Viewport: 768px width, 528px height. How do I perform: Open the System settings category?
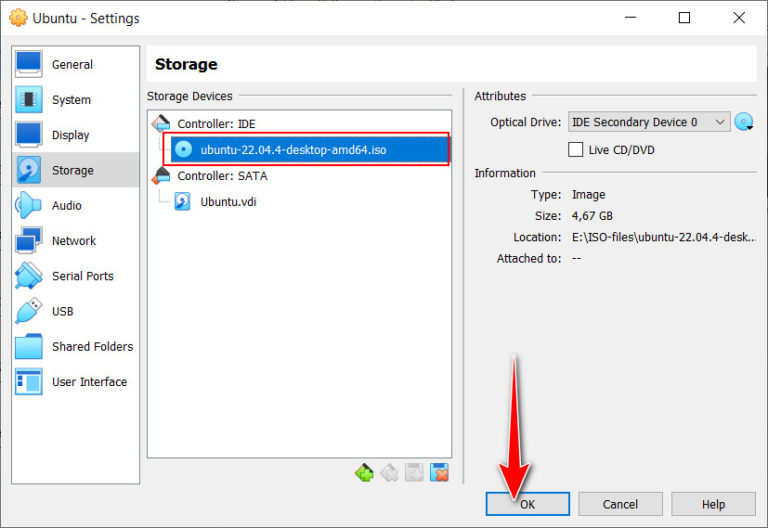click(x=75, y=99)
